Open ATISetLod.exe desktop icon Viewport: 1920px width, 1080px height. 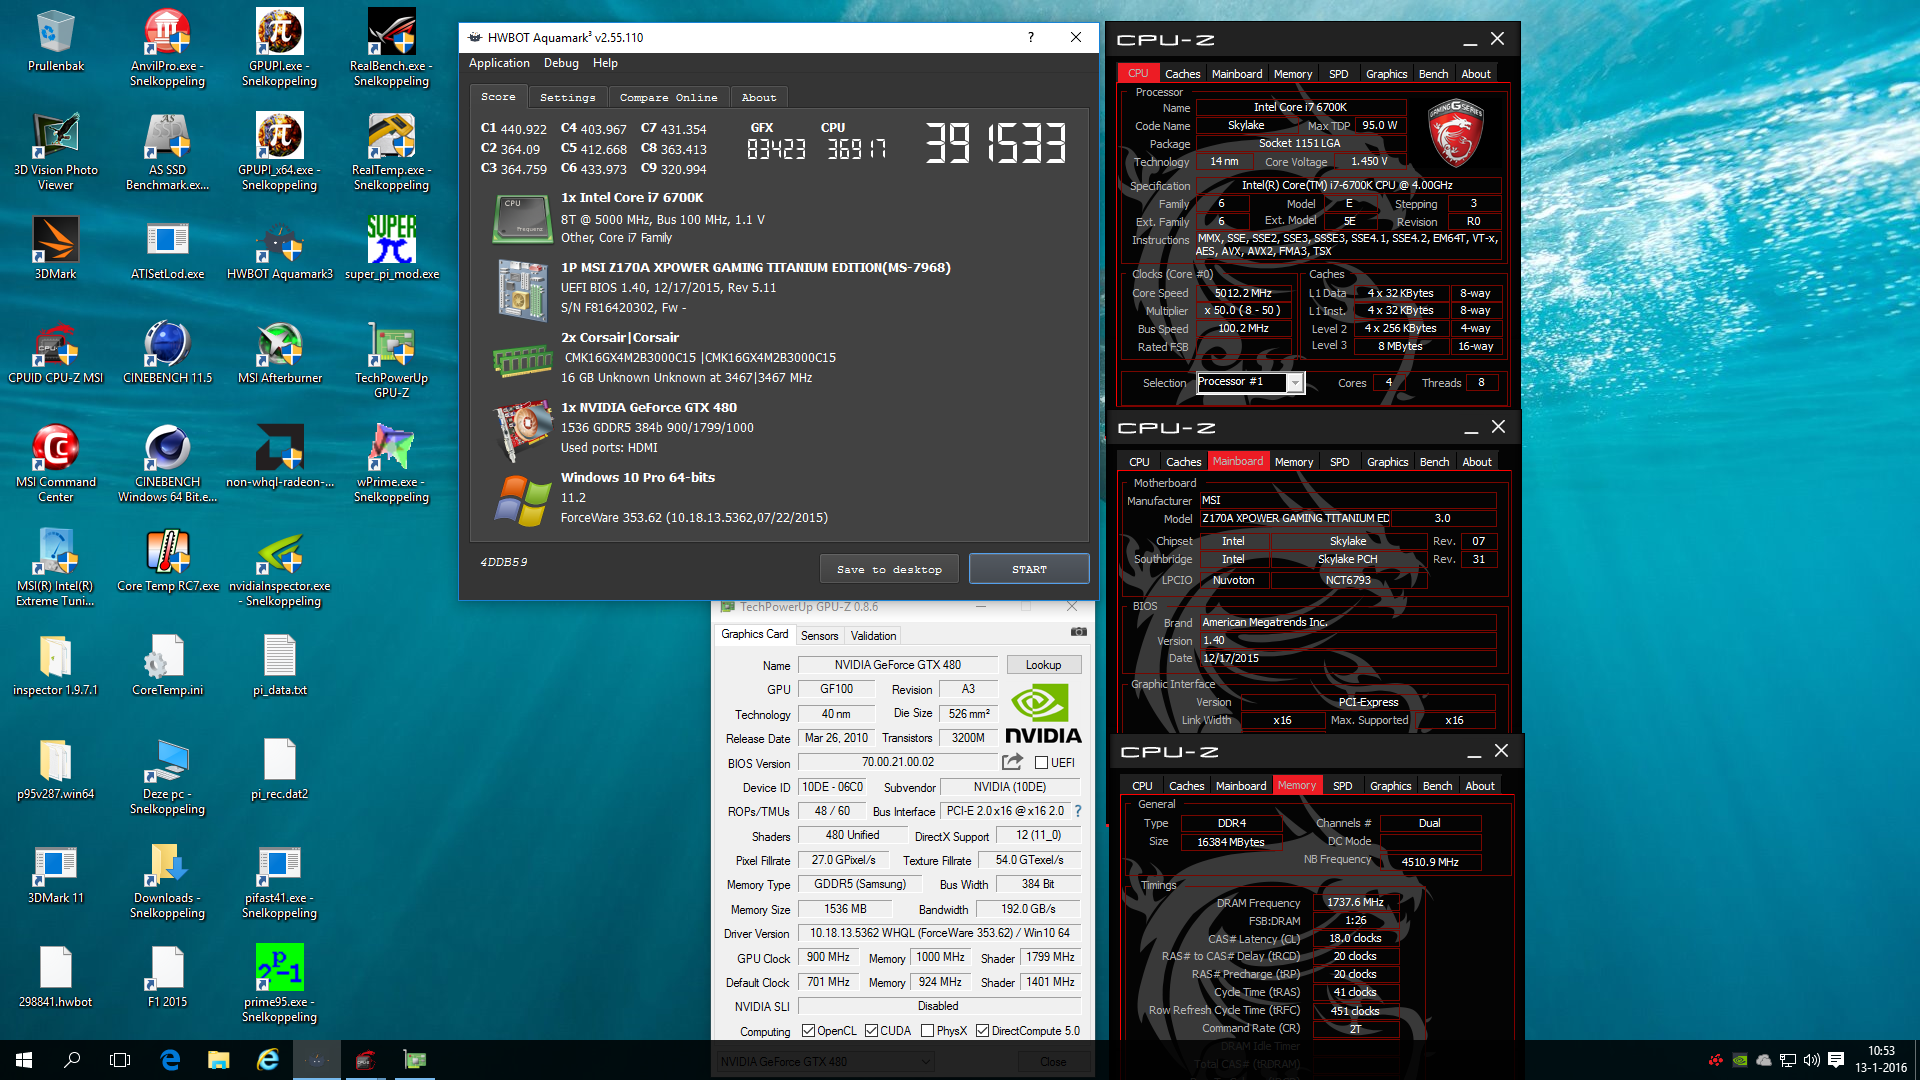167,249
